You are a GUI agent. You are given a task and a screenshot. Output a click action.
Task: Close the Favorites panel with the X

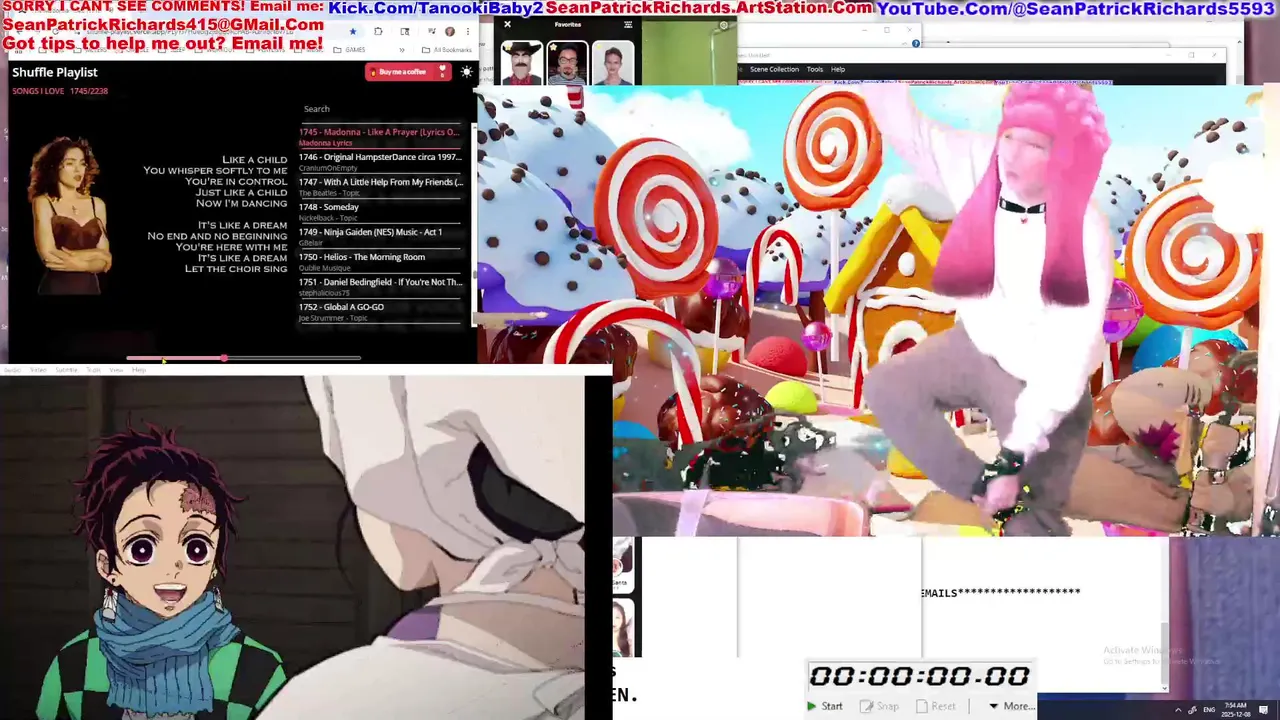tap(507, 24)
